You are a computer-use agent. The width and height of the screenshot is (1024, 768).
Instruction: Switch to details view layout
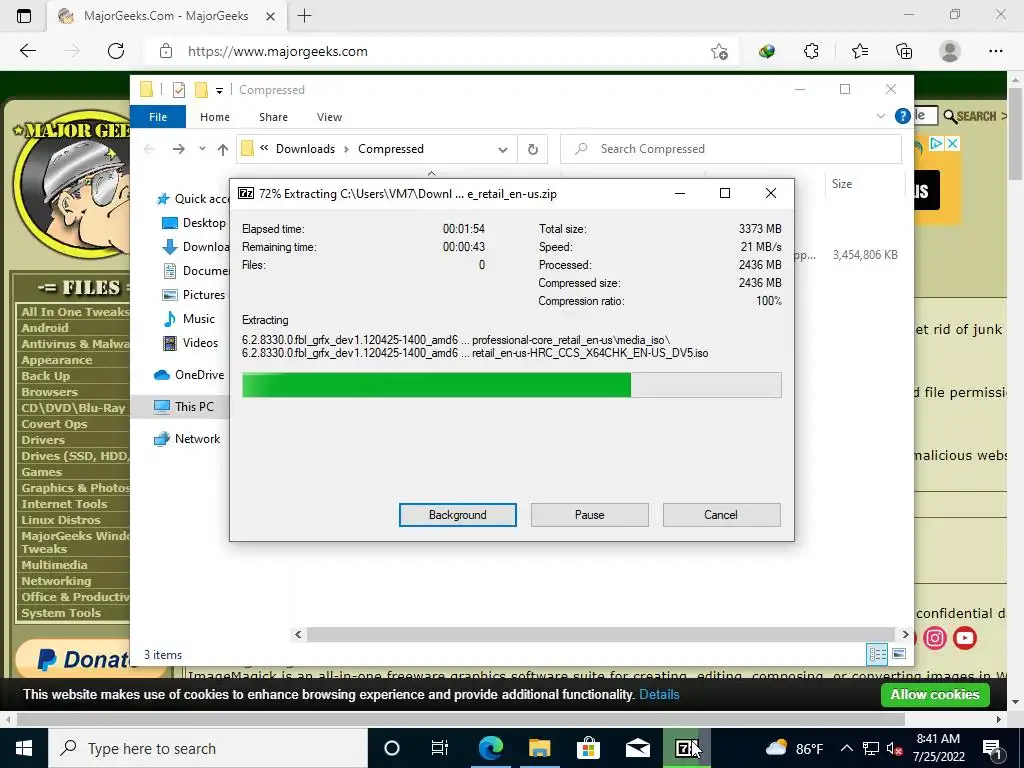point(877,654)
